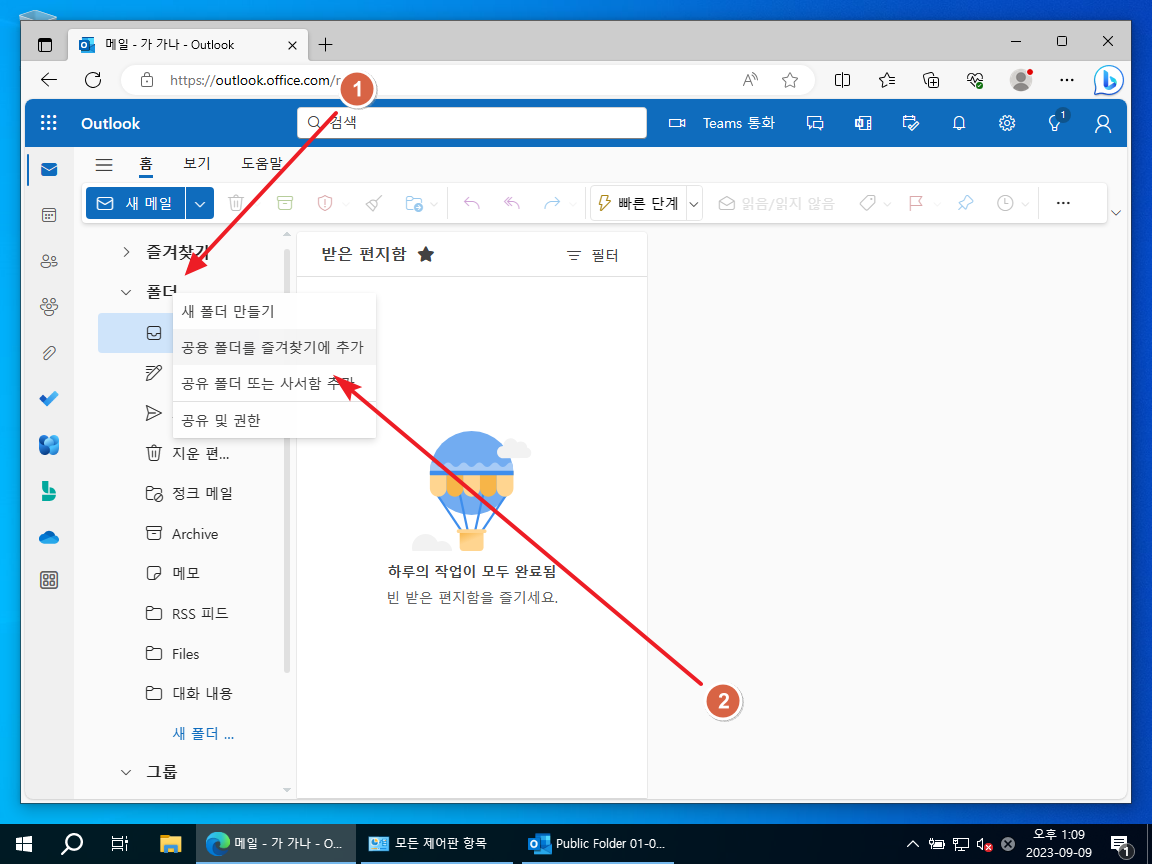Image resolution: width=1152 pixels, height=864 pixels.
Task: Open the Calendar module in sidebar
Action: (49, 215)
